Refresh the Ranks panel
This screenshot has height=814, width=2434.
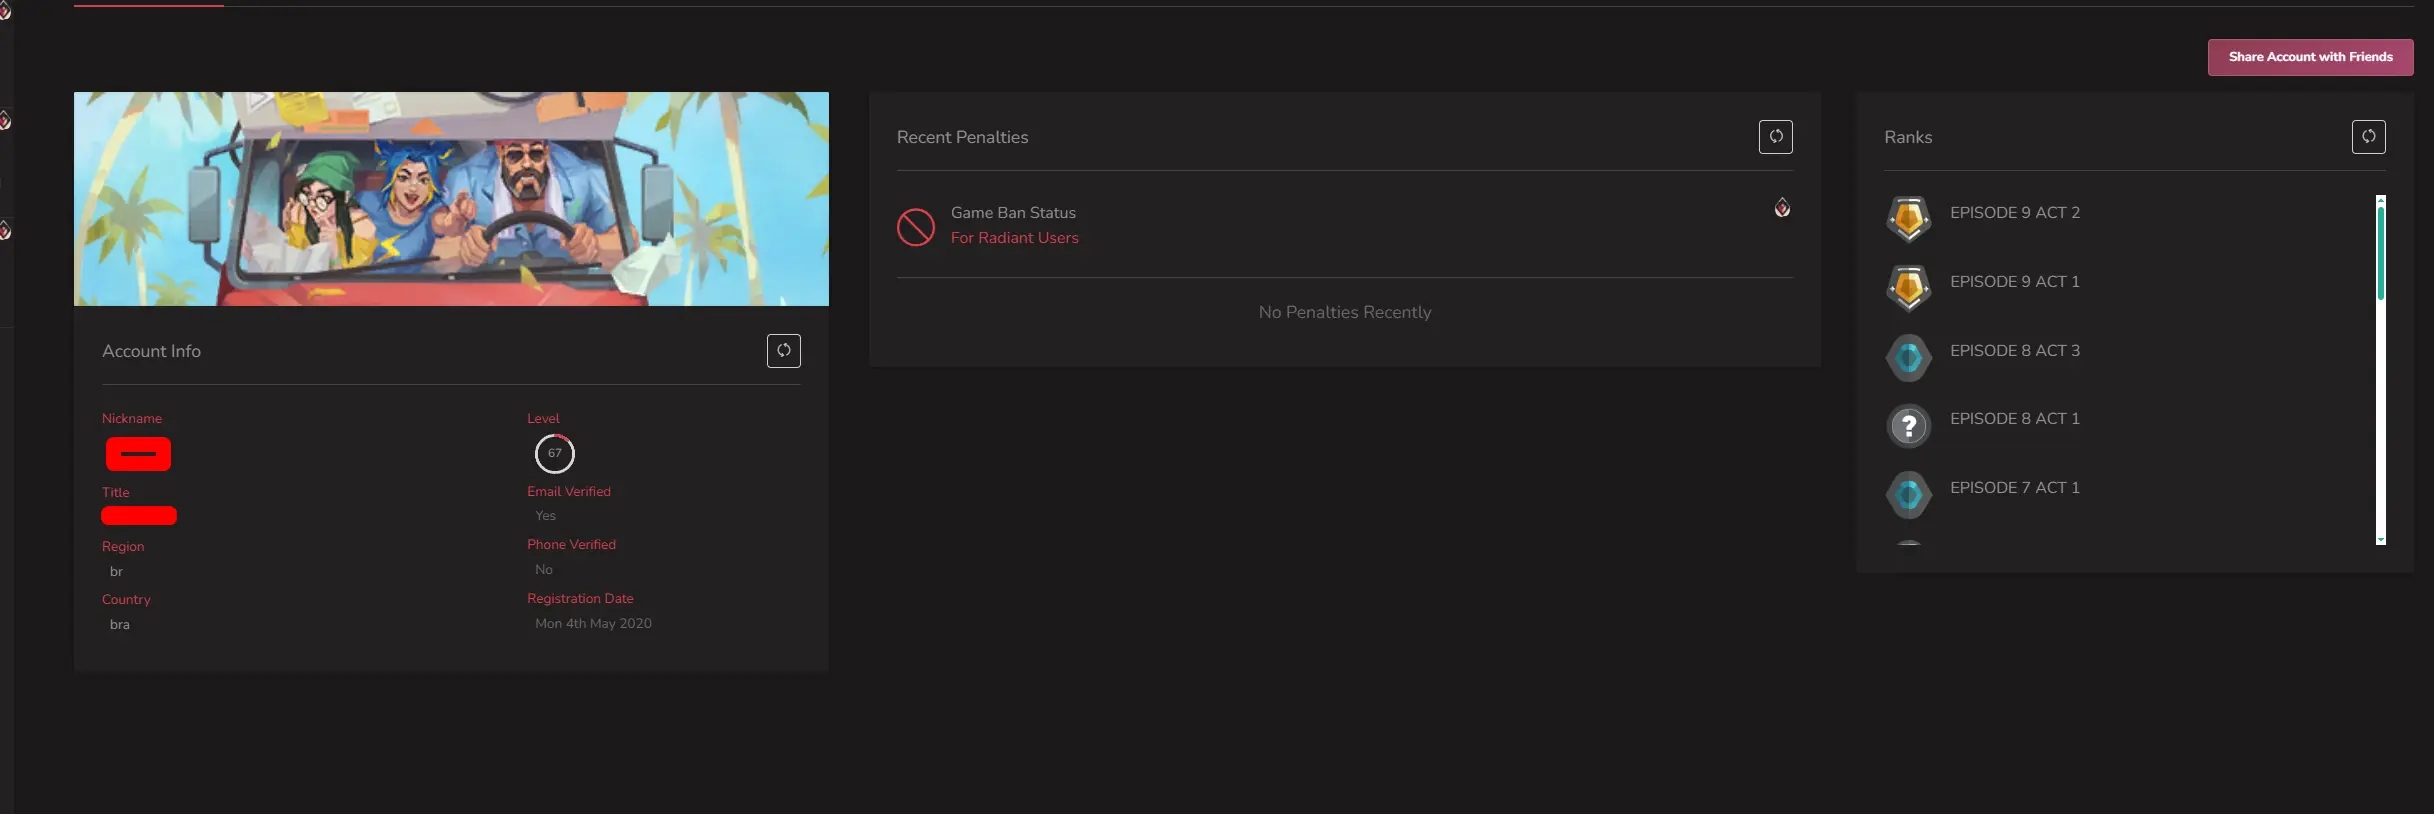(x=2369, y=137)
